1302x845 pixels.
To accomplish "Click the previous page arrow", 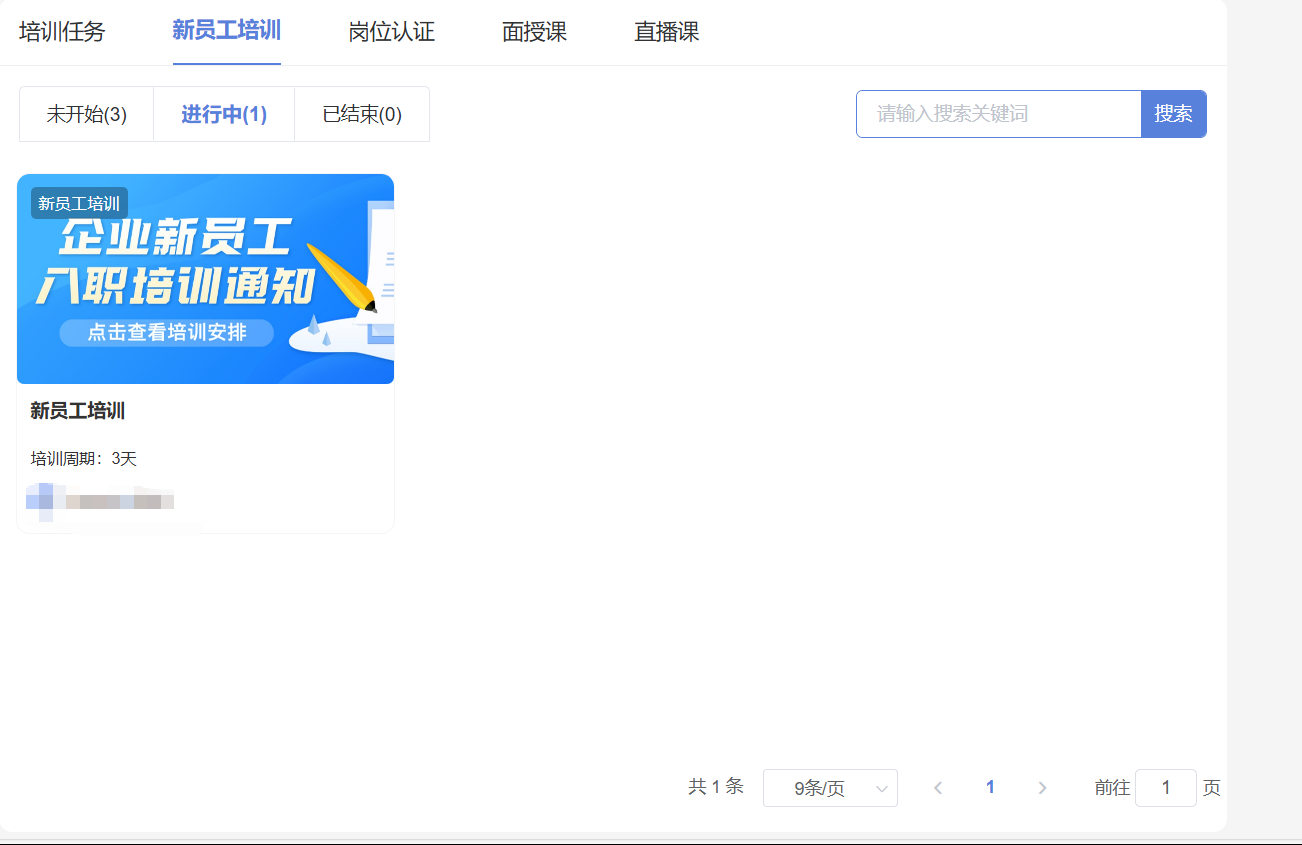I will 937,788.
